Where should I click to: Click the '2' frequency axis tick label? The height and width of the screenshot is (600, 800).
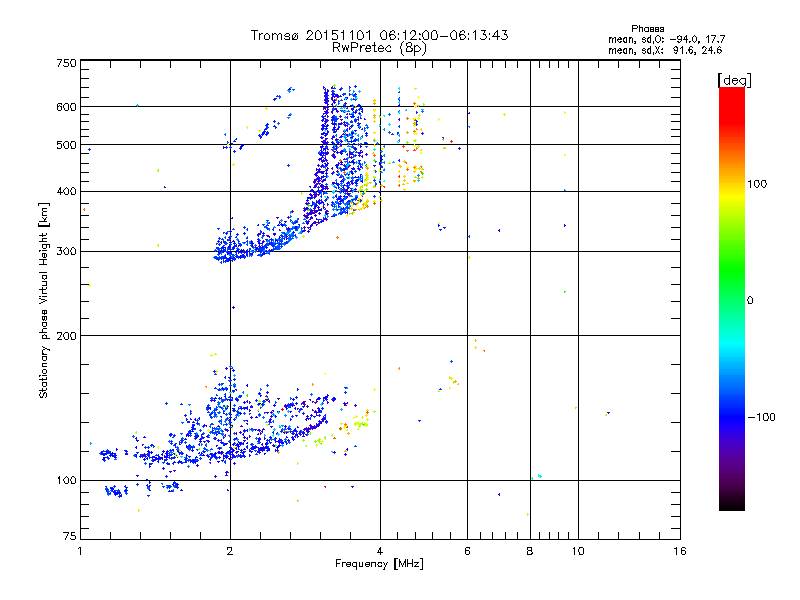[x=230, y=551]
